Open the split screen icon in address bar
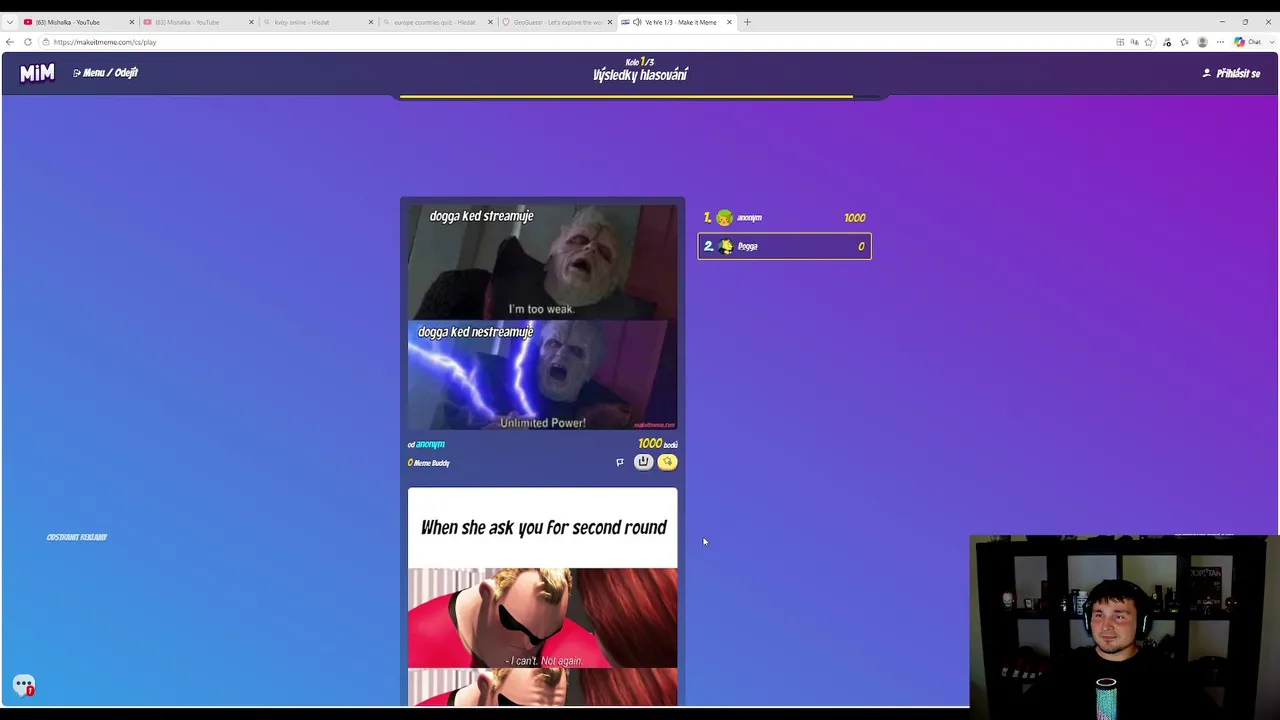1280x720 pixels. point(1120,42)
